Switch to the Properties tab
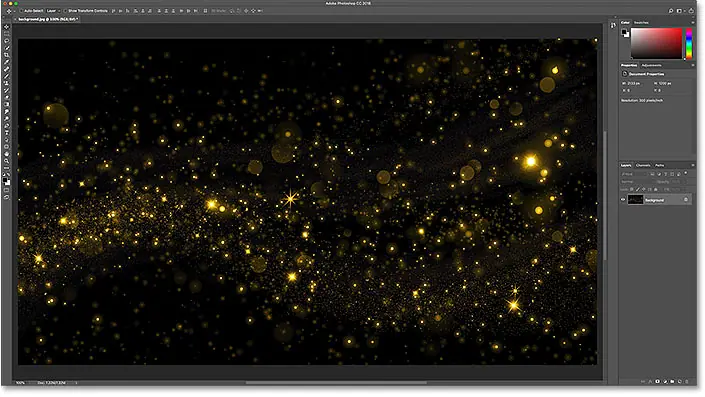This screenshot has width=705, height=397. tap(629, 65)
